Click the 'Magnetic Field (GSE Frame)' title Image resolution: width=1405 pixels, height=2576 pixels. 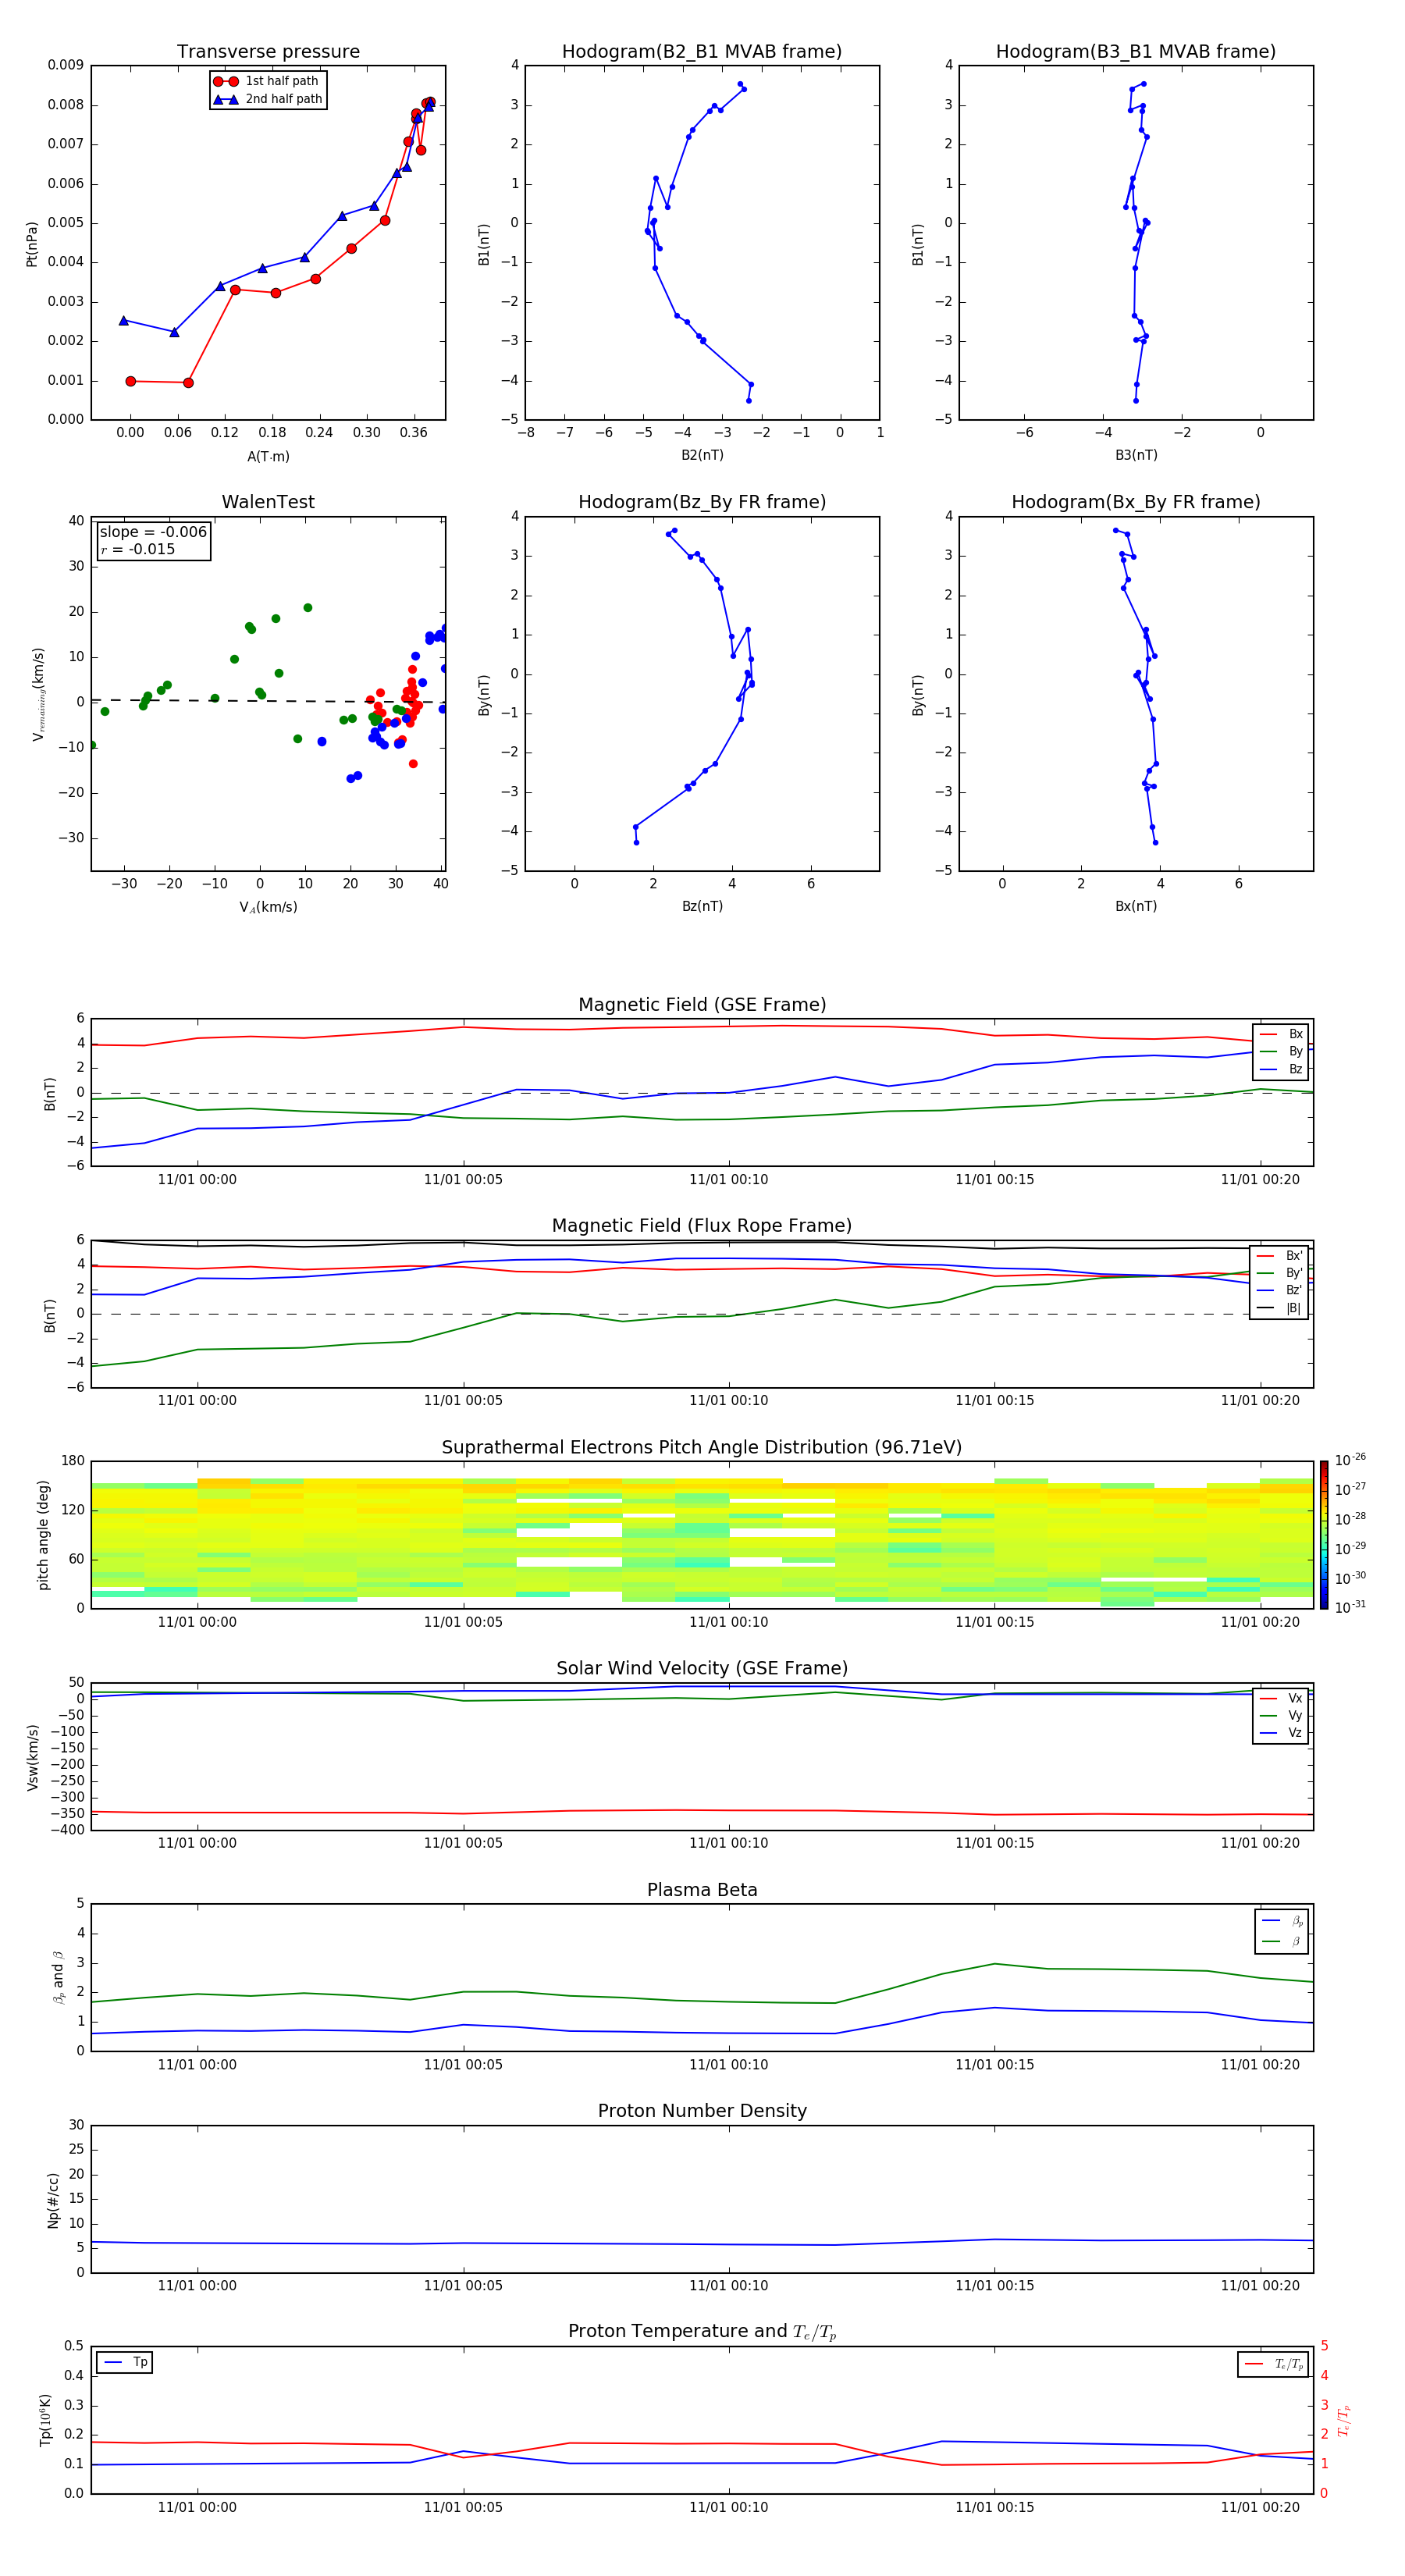pos(702,1005)
